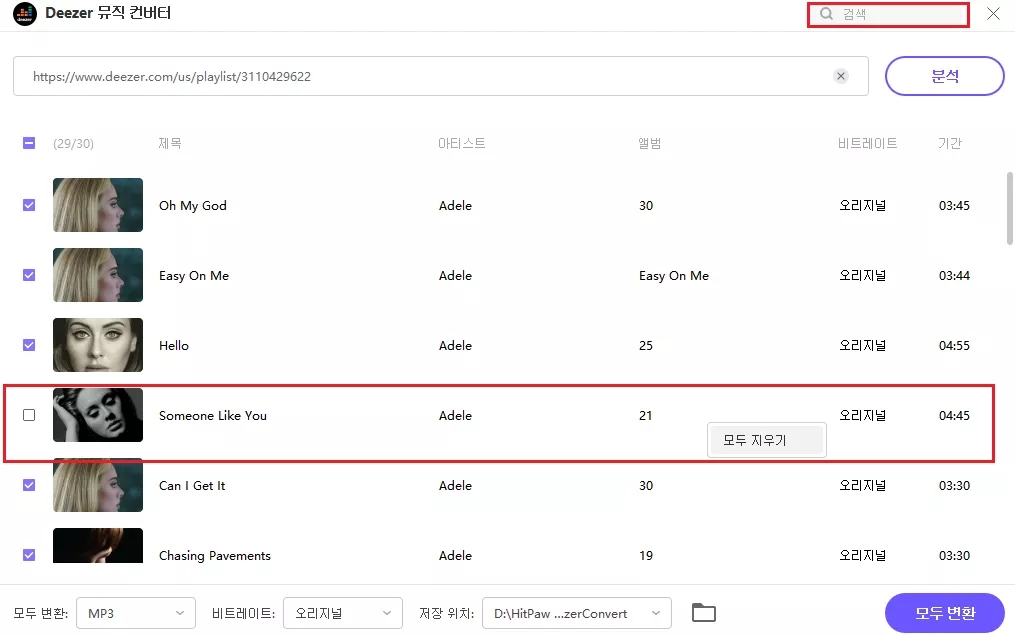Image resolution: width=1015 pixels, height=635 pixels.
Task: Click the Easy On Me album thumbnail
Action: pos(98,275)
